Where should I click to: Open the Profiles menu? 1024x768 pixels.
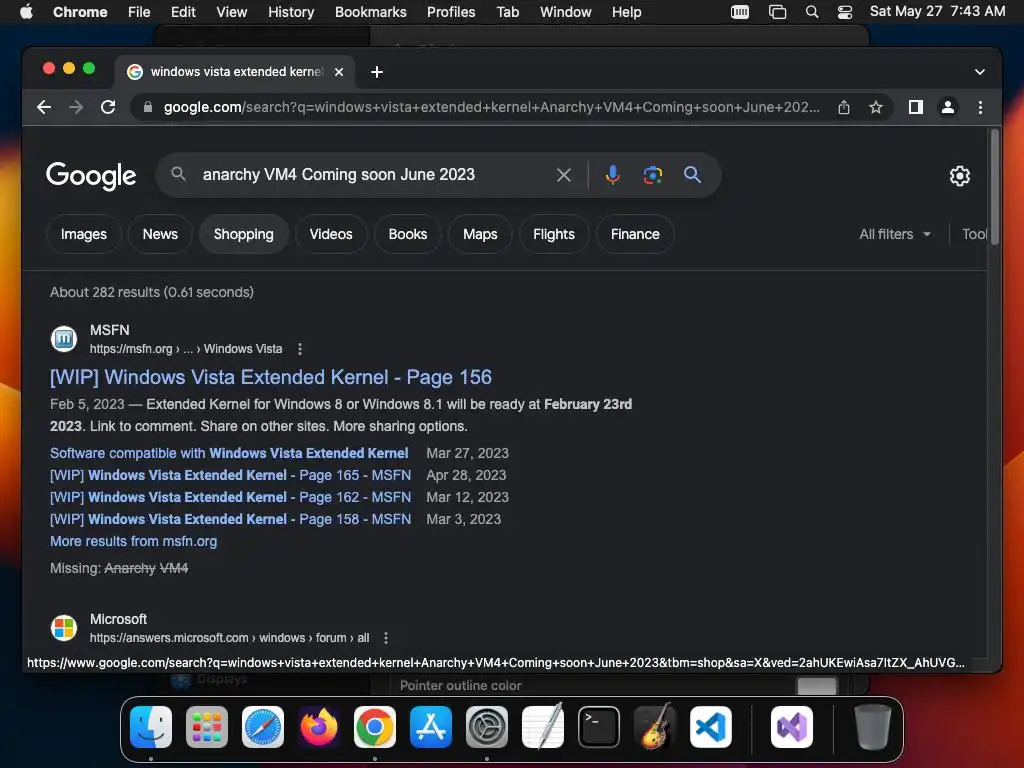(x=451, y=12)
